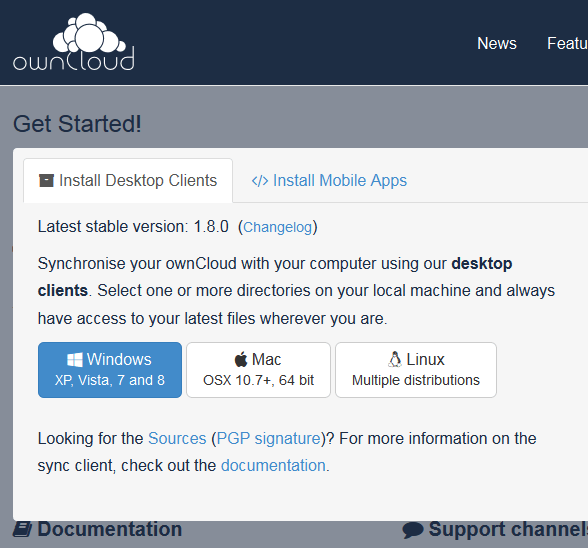Download the Mac OSX 10.7+ client
The image size is (588, 548).
click(258, 370)
